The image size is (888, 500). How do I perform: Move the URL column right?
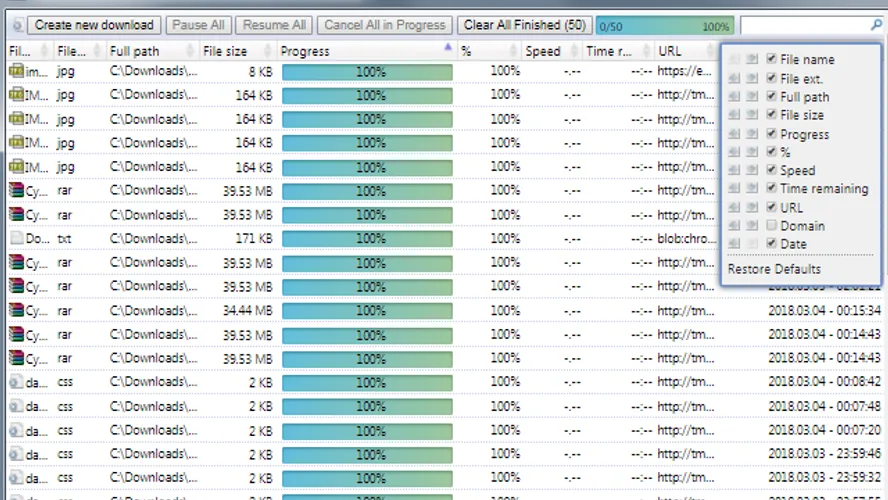coord(752,207)
